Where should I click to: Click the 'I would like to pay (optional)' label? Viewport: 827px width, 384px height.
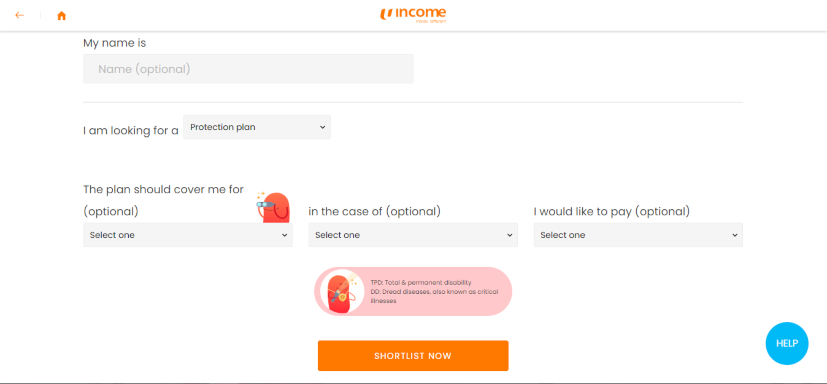tap(612, 212)
